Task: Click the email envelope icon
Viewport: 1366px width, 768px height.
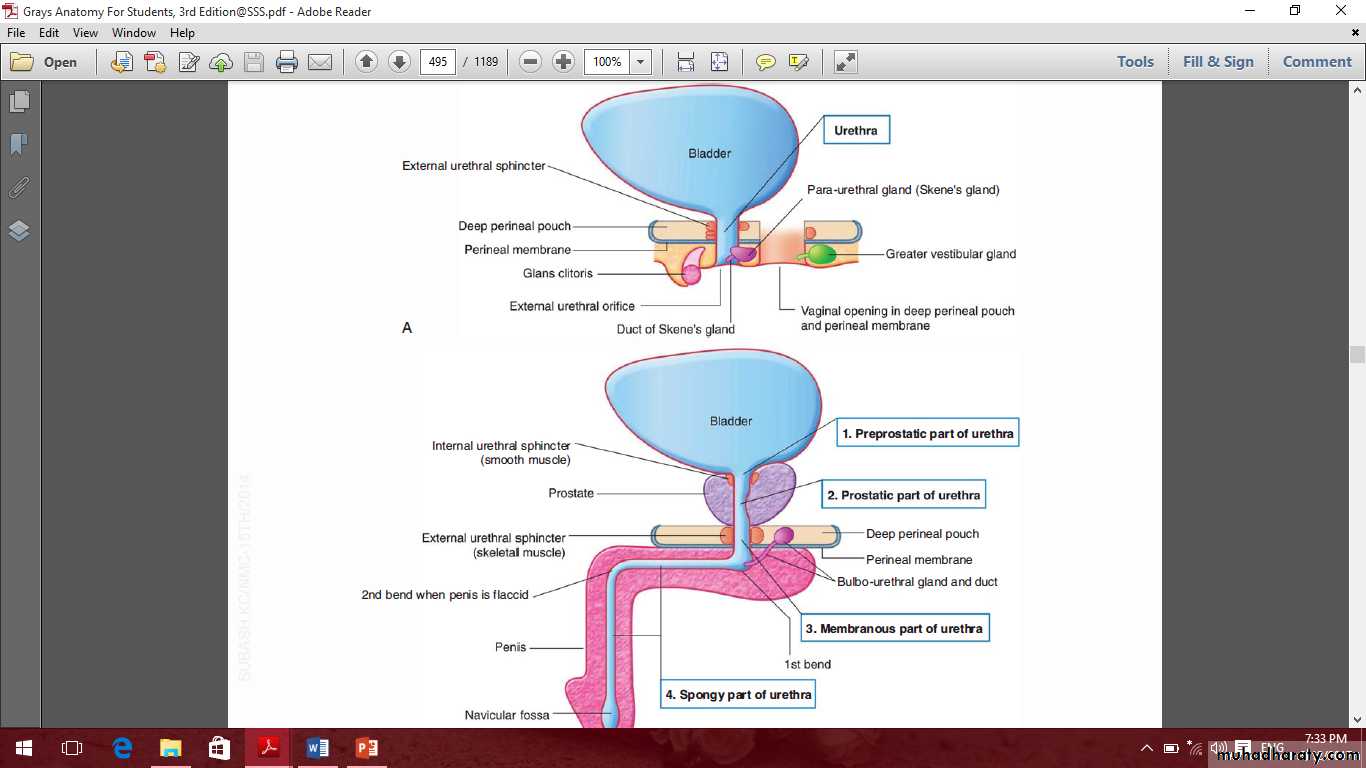Action: pos(320,62)
